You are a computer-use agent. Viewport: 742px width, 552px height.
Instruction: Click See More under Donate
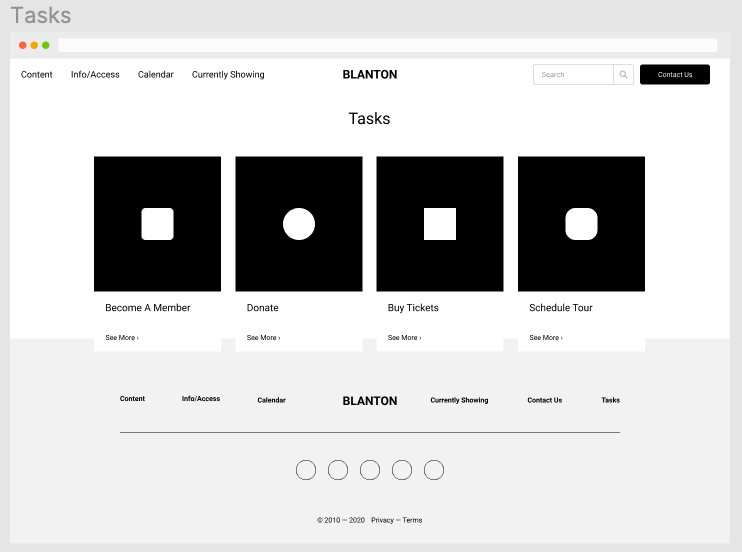[264, 338]
